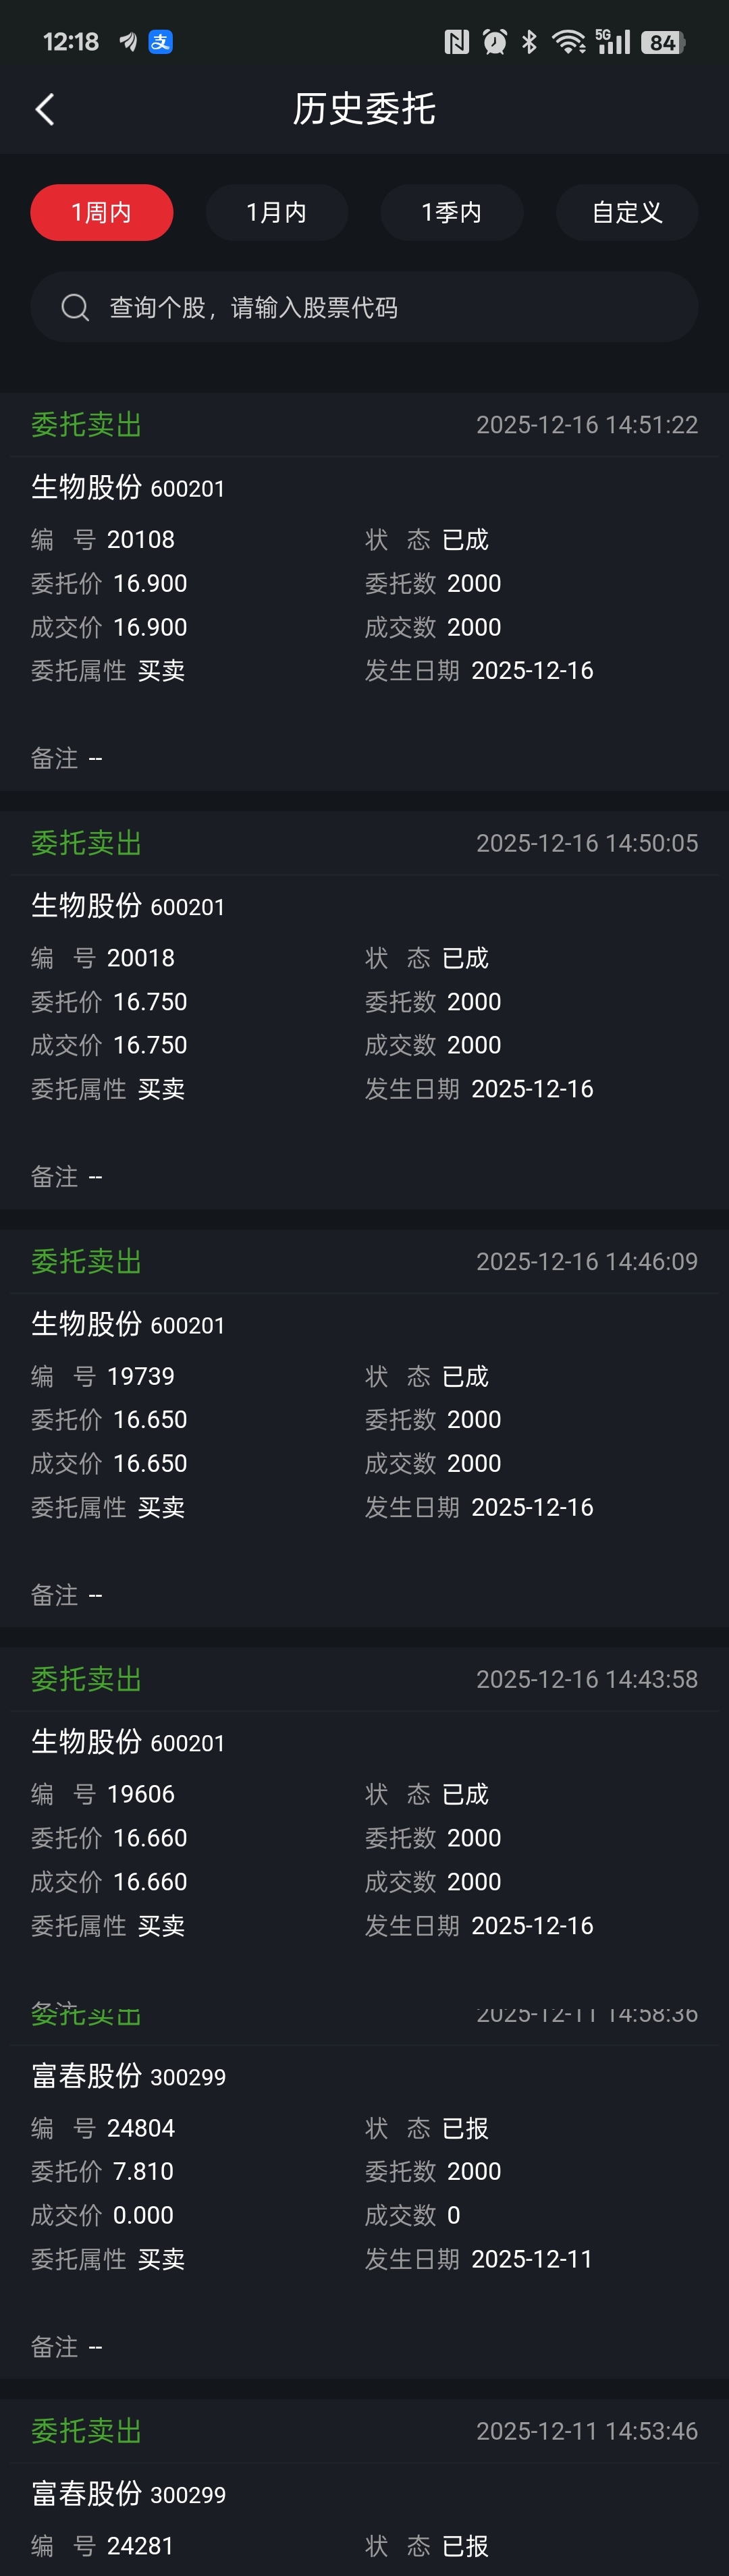Switch to the 1月内 filter tab
The height and width of the screenshot is (2576, 729).
[277, 212]
